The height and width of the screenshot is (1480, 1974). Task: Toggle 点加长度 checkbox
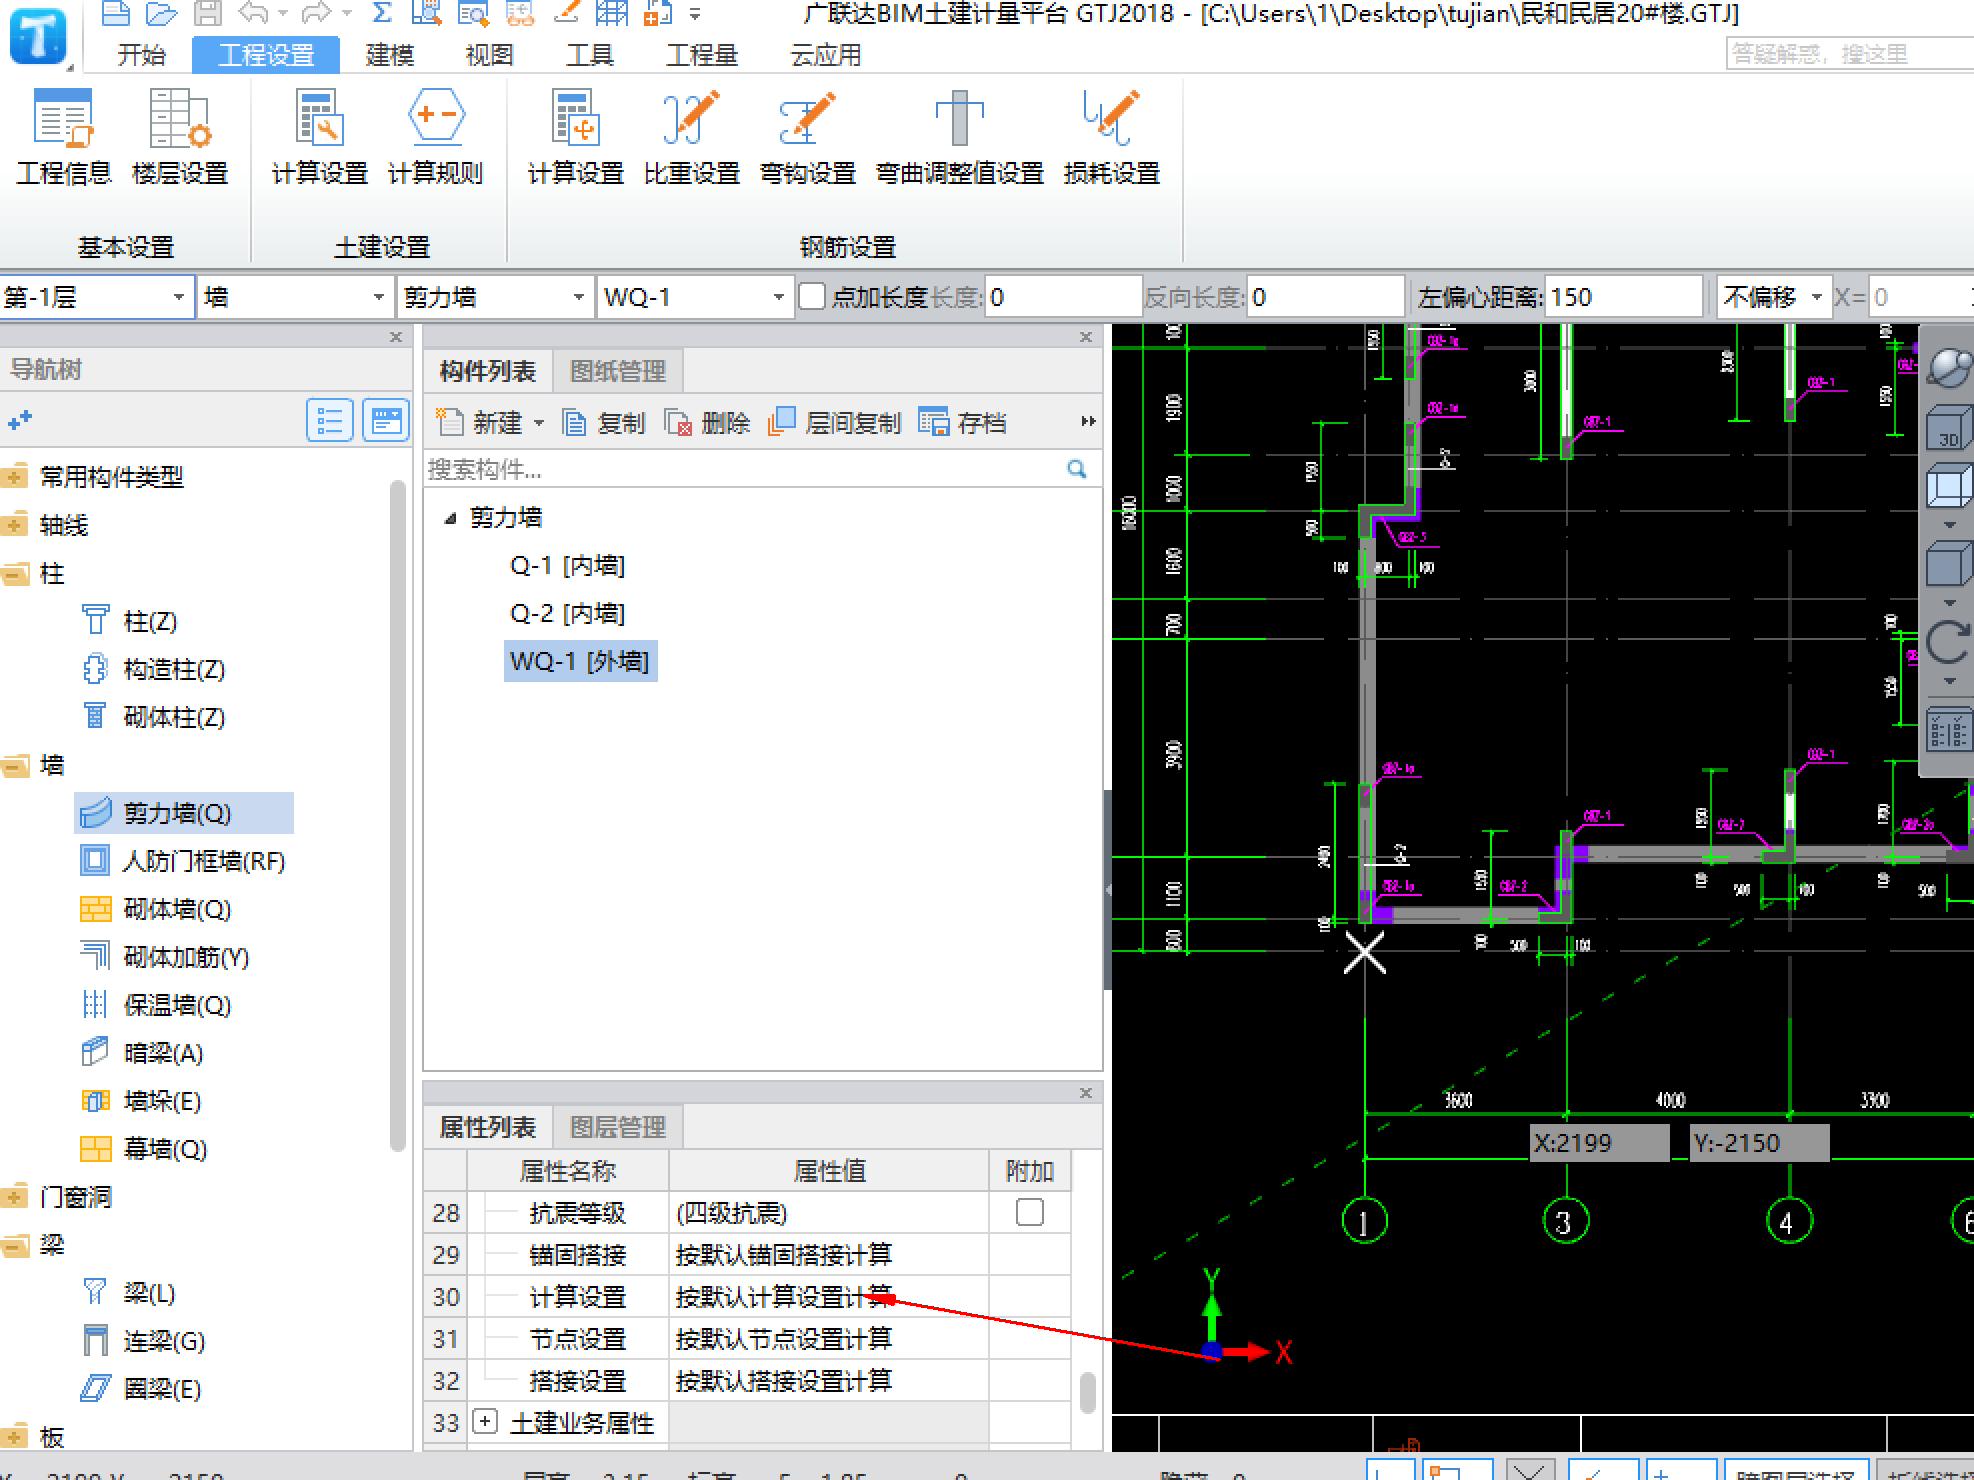[812, 297]
